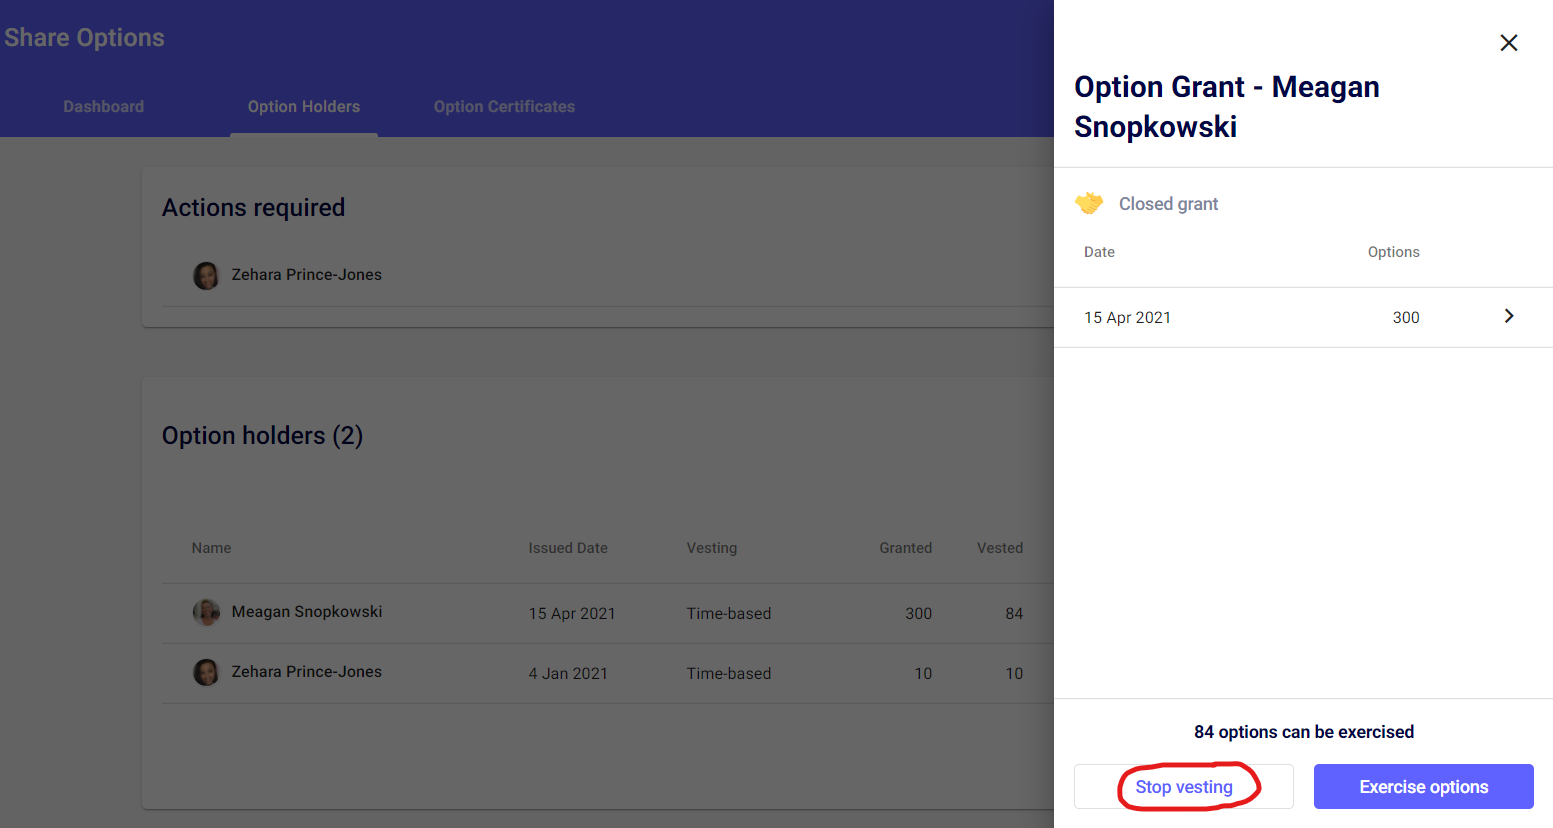The image size is (1553, 828).
Task: Click the Exercise options button
Action: point(1424,787)
